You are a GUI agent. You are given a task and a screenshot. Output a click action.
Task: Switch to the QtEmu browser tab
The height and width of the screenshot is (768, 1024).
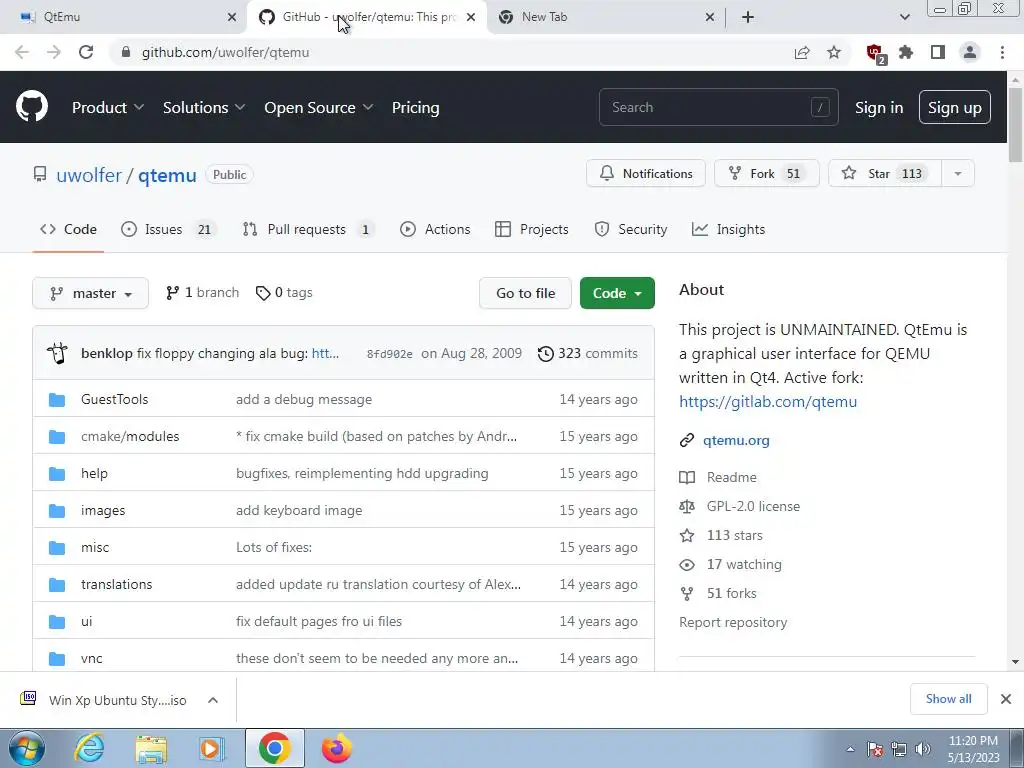click(x=124, y=17)
